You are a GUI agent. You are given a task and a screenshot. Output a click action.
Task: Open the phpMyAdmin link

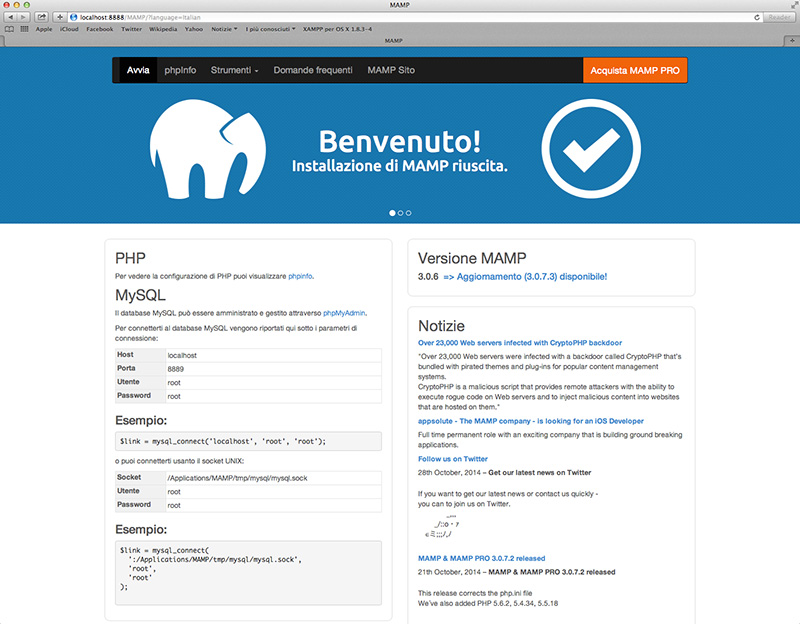[x=344, y=313]
